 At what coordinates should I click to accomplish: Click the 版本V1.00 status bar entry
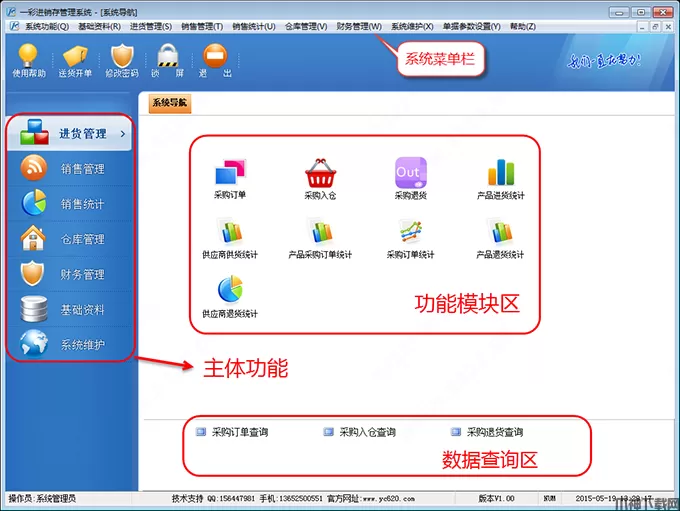pos(497,498)
